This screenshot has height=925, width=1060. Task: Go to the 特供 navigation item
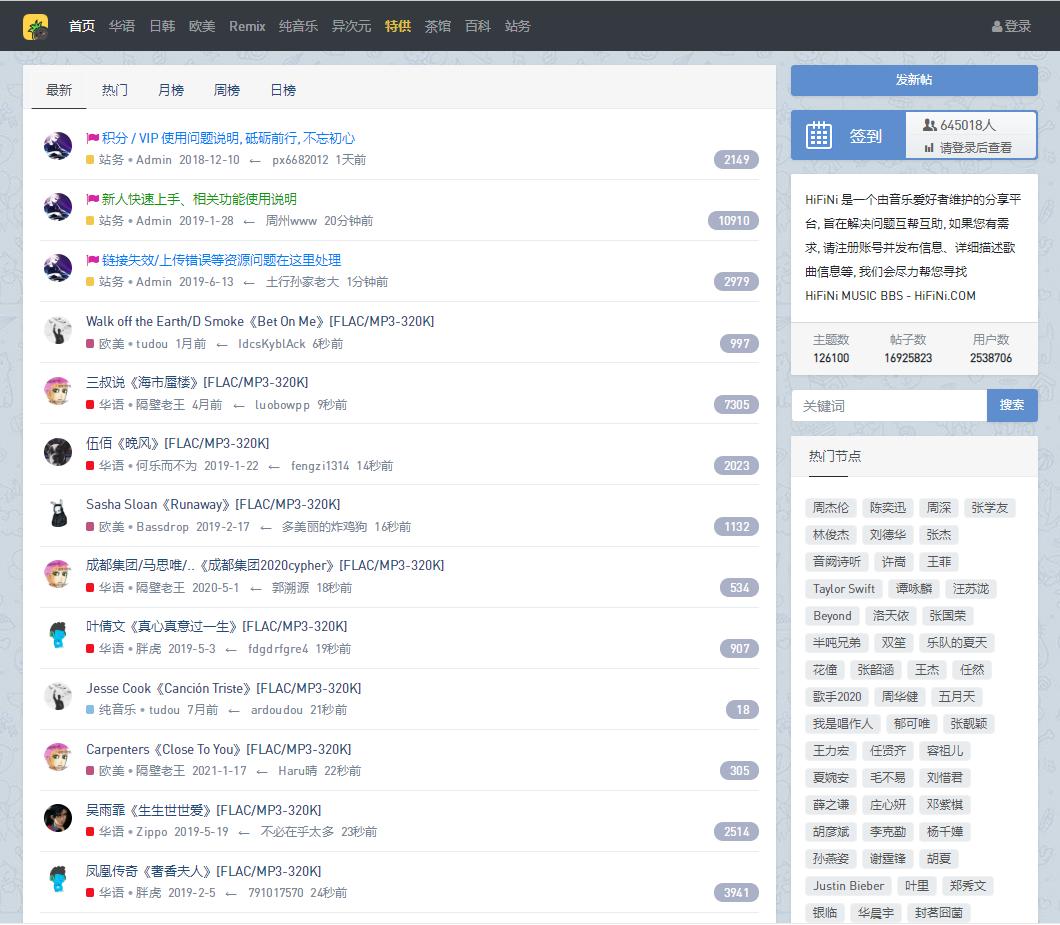coord(398,26)
